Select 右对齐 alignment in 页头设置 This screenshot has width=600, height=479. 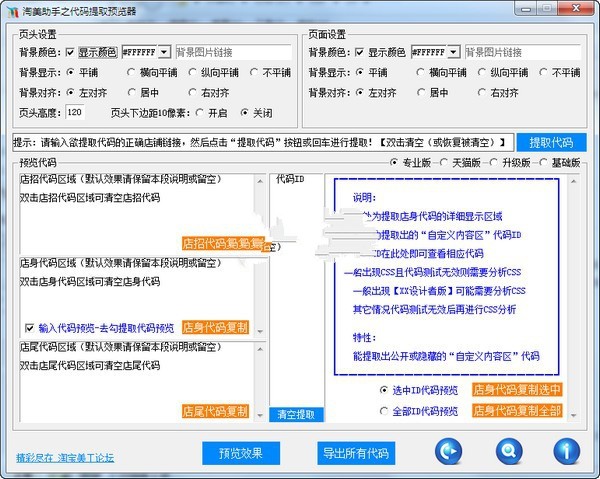coord(192,93)
